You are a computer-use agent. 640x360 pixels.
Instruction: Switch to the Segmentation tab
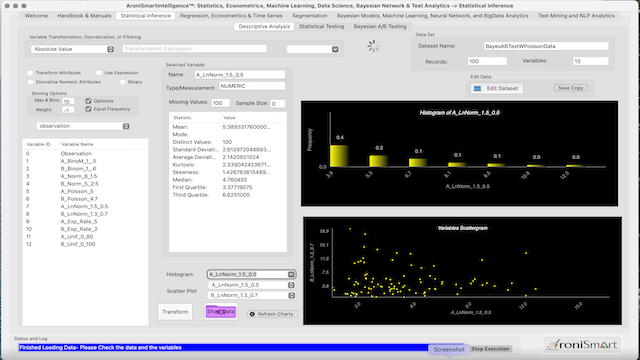[309, 16]
